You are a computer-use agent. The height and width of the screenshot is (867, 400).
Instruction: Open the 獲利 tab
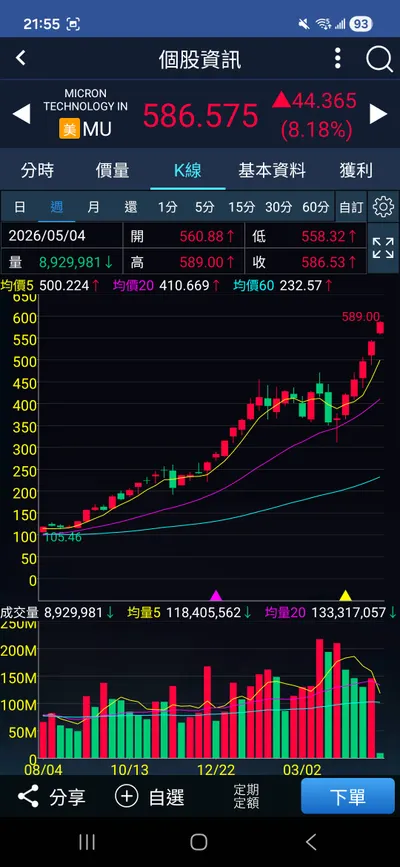coord(356,170)
